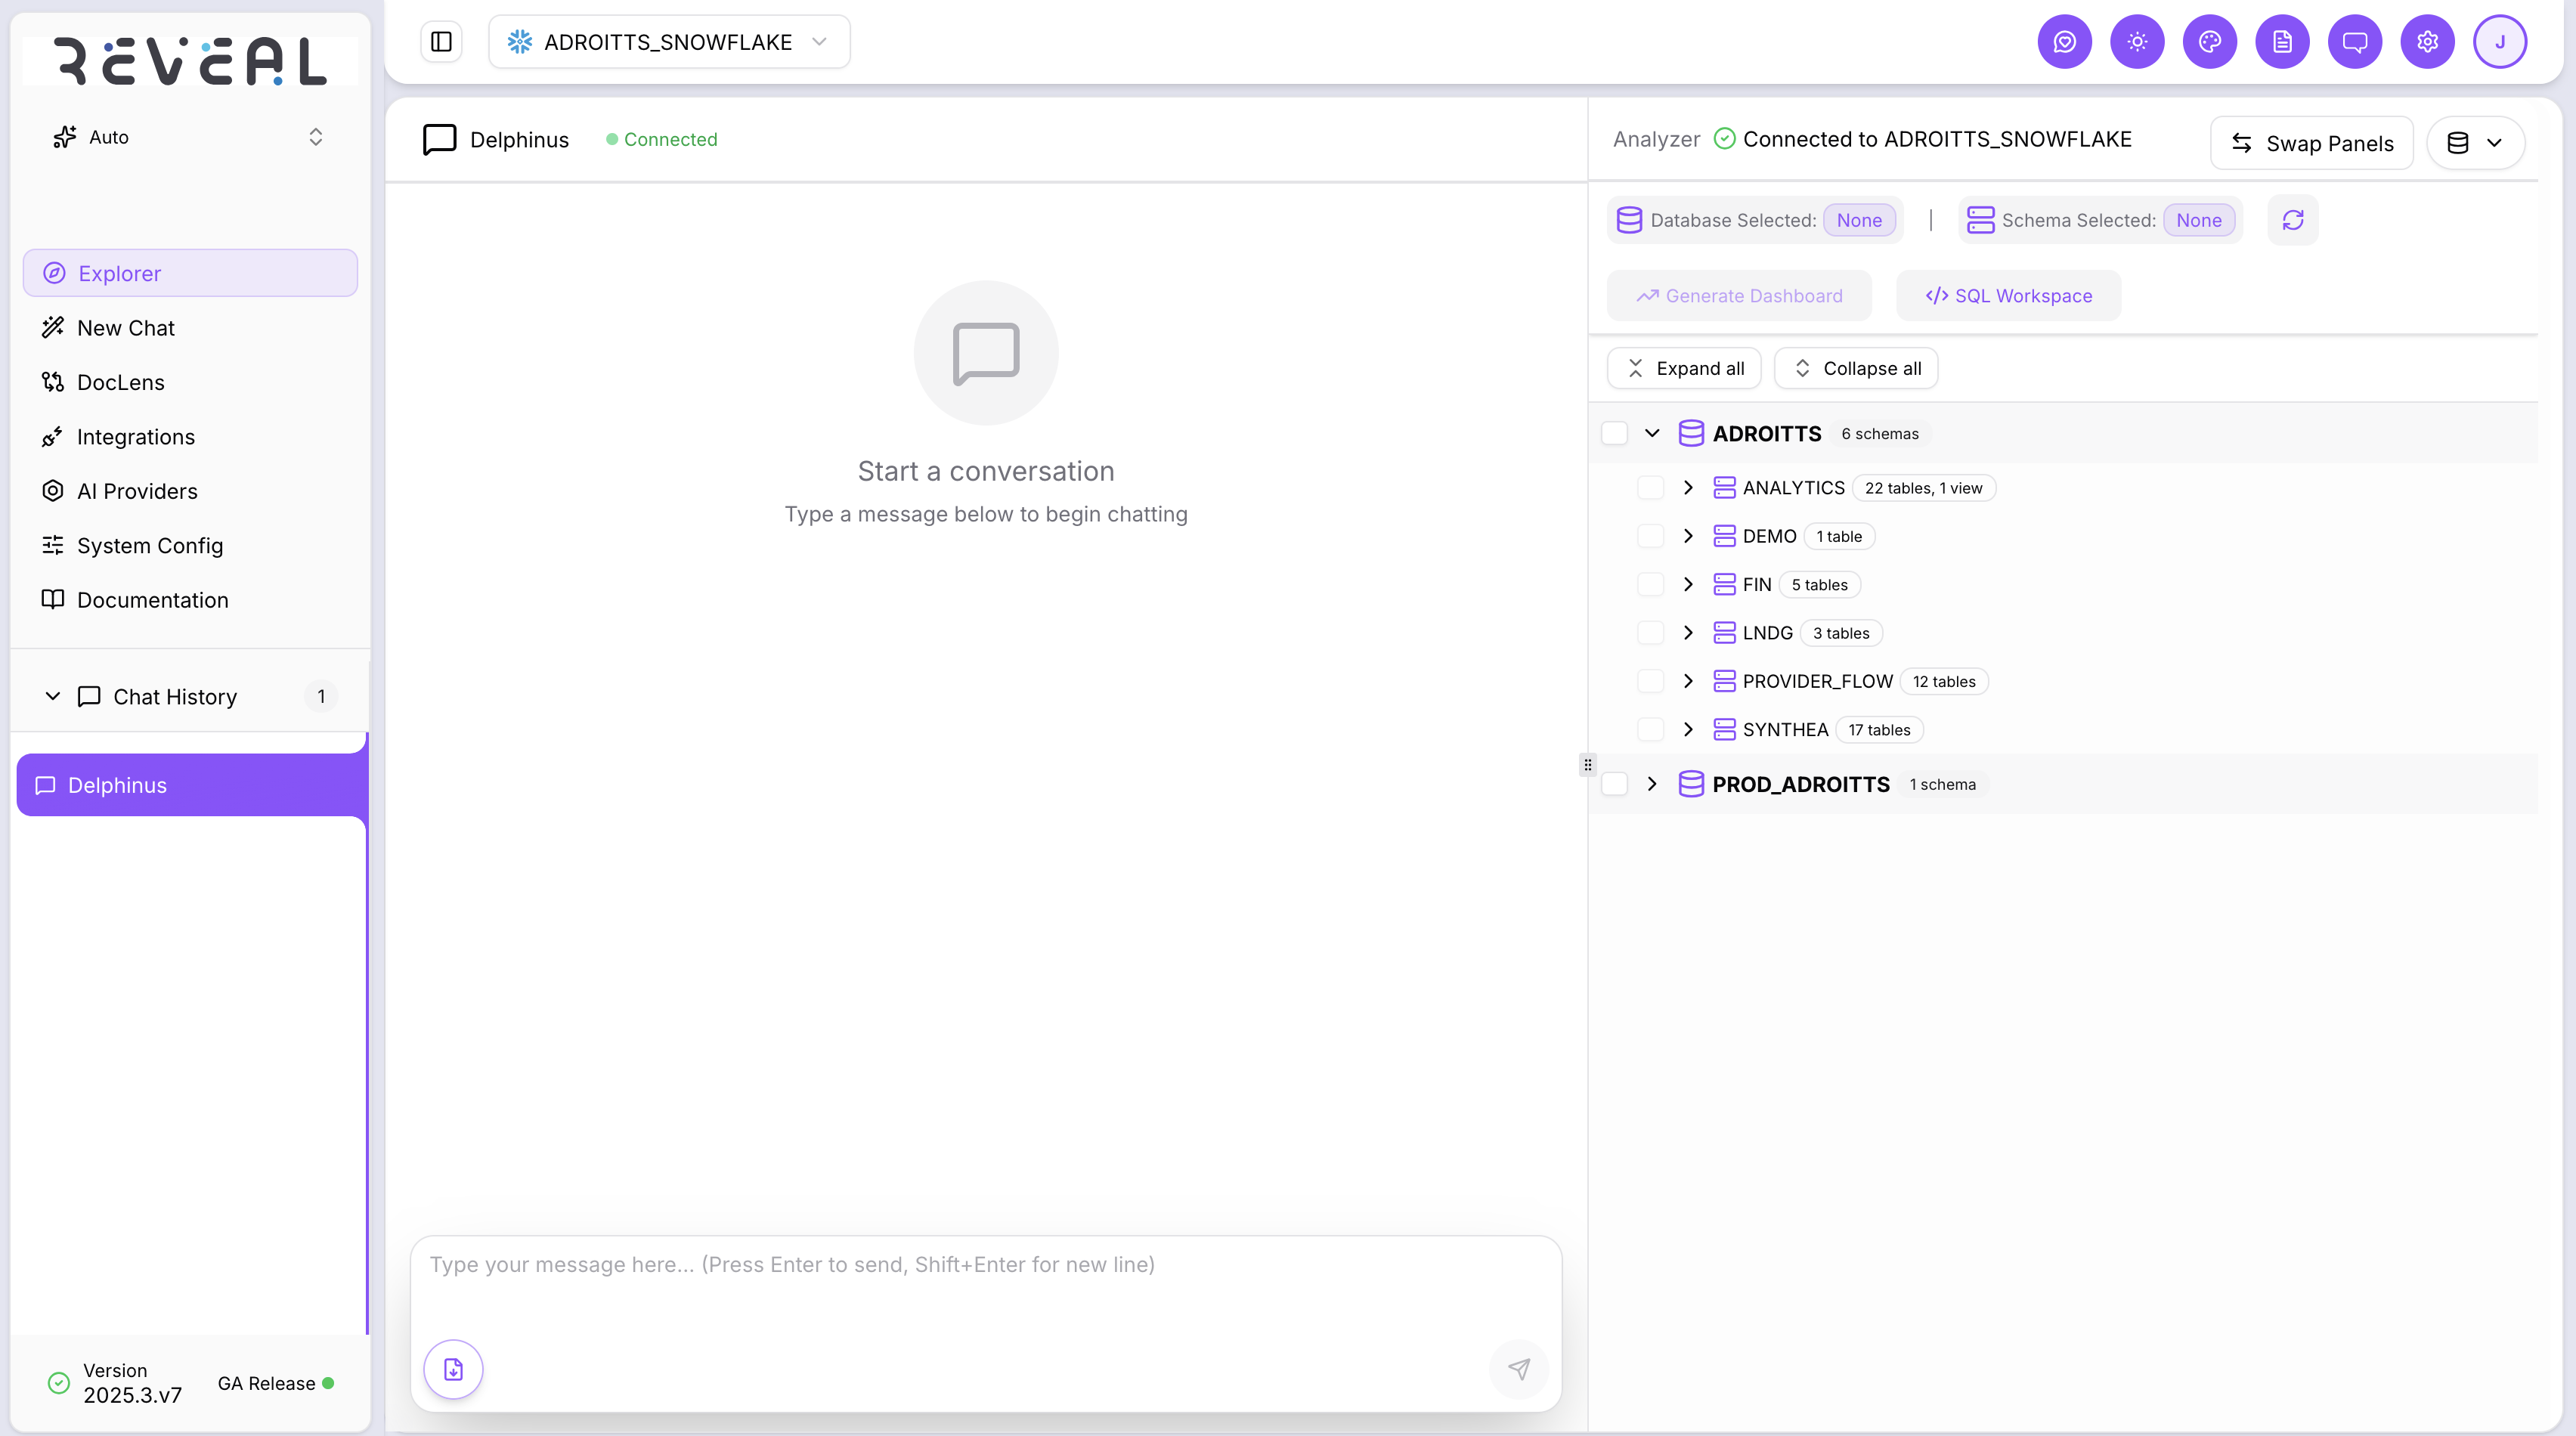Click the SYNTHEA schema icon

coord(1724,729)
